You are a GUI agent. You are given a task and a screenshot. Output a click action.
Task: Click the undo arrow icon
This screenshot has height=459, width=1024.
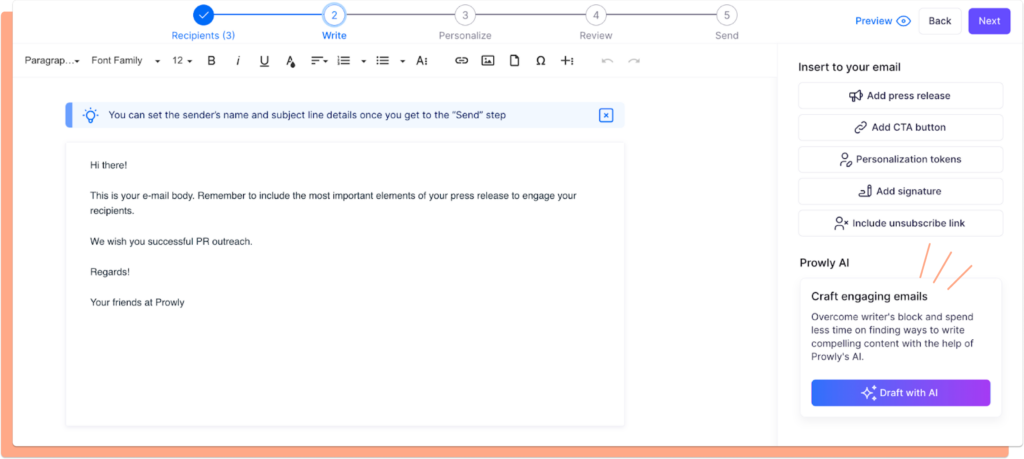[x=607, y=61]
